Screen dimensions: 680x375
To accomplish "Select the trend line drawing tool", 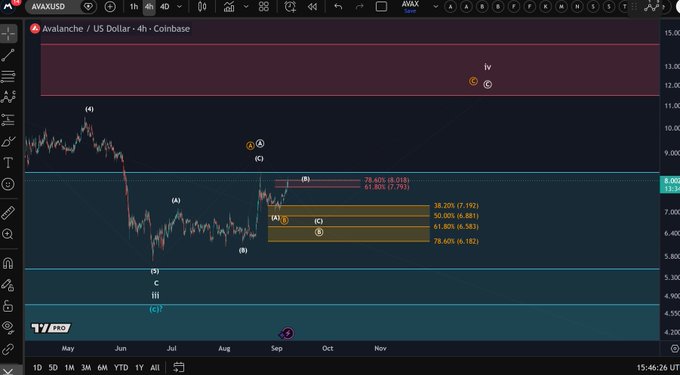I will tap(8, 55).
